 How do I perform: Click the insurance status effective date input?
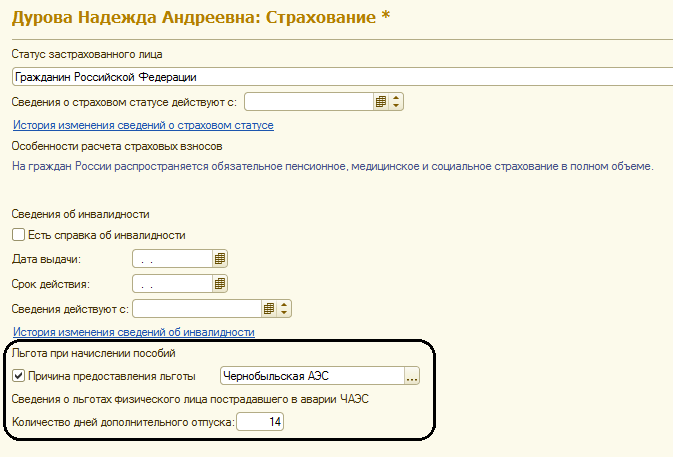[309, 102]
